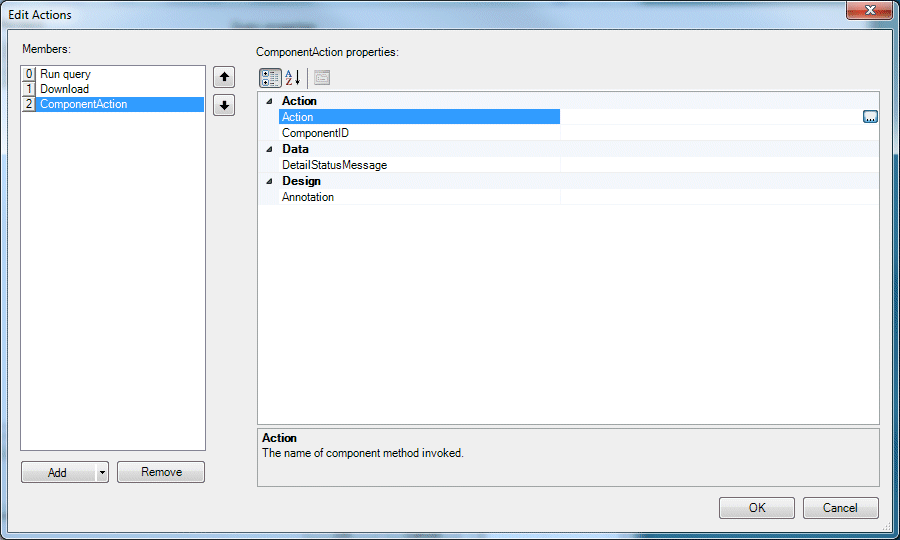The width and height of the screenshot is (900, 540).
Task: Move selected member down with arrow
Action: point(224,106)
